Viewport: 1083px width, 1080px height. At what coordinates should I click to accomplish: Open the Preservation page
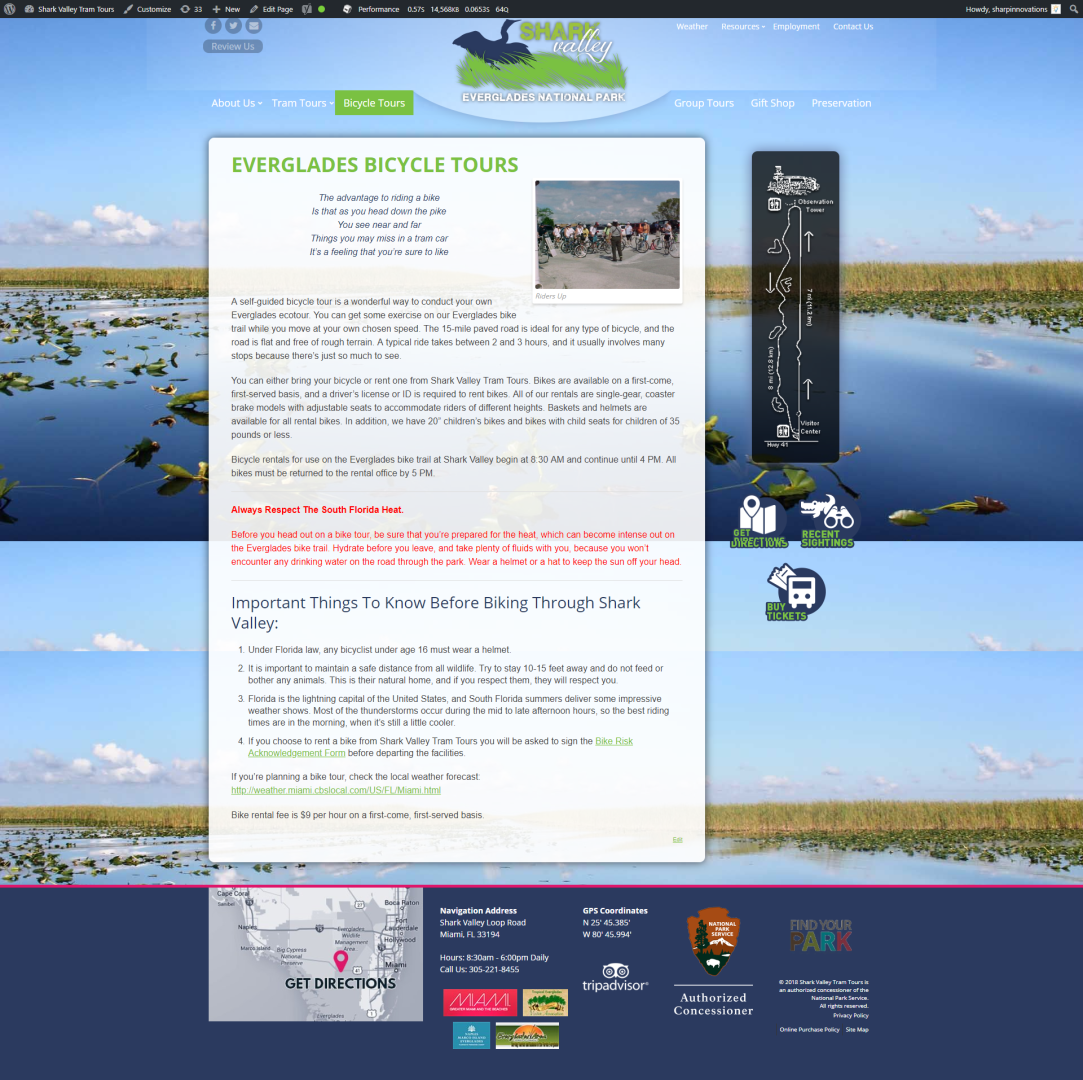click(x=841, y=103)
